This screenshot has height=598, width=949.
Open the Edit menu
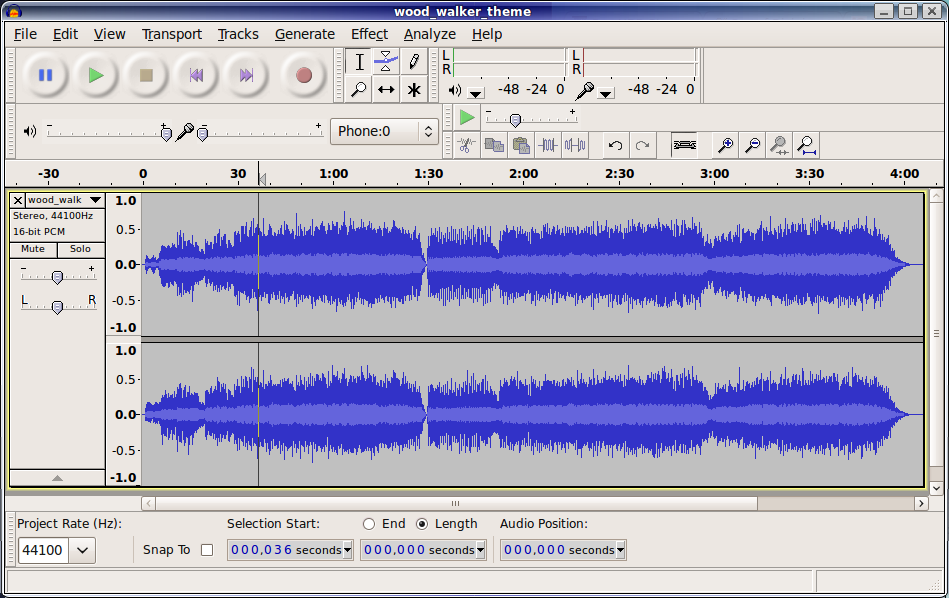65,34
